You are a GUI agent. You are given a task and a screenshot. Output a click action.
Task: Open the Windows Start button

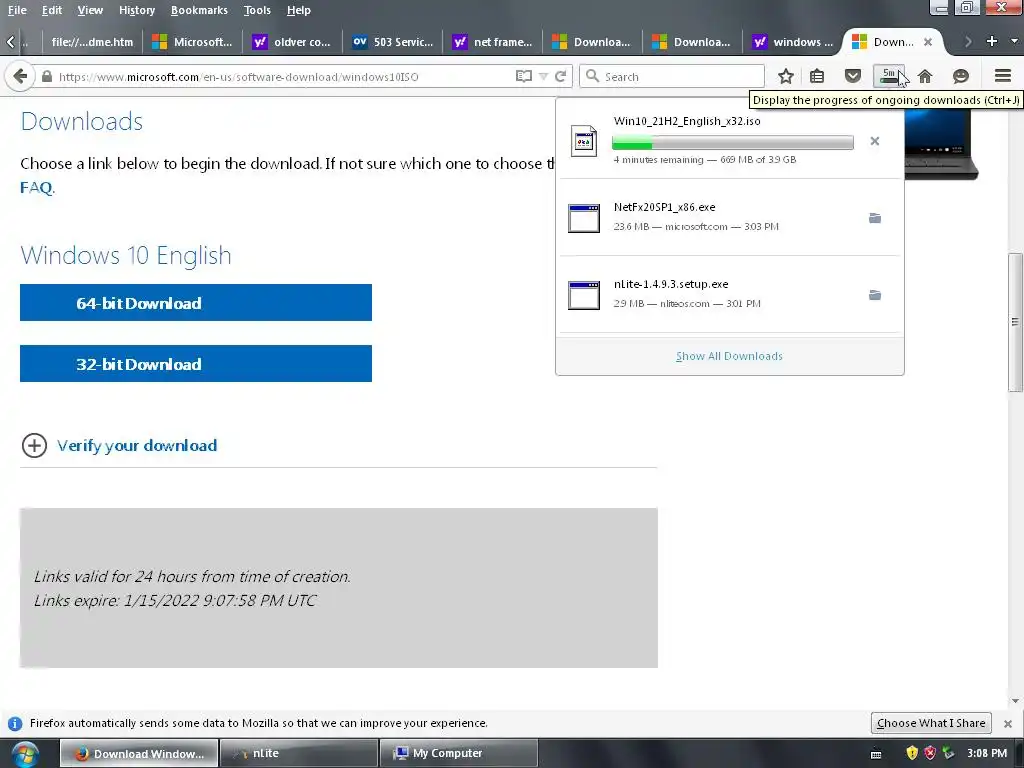click(25, 754)
